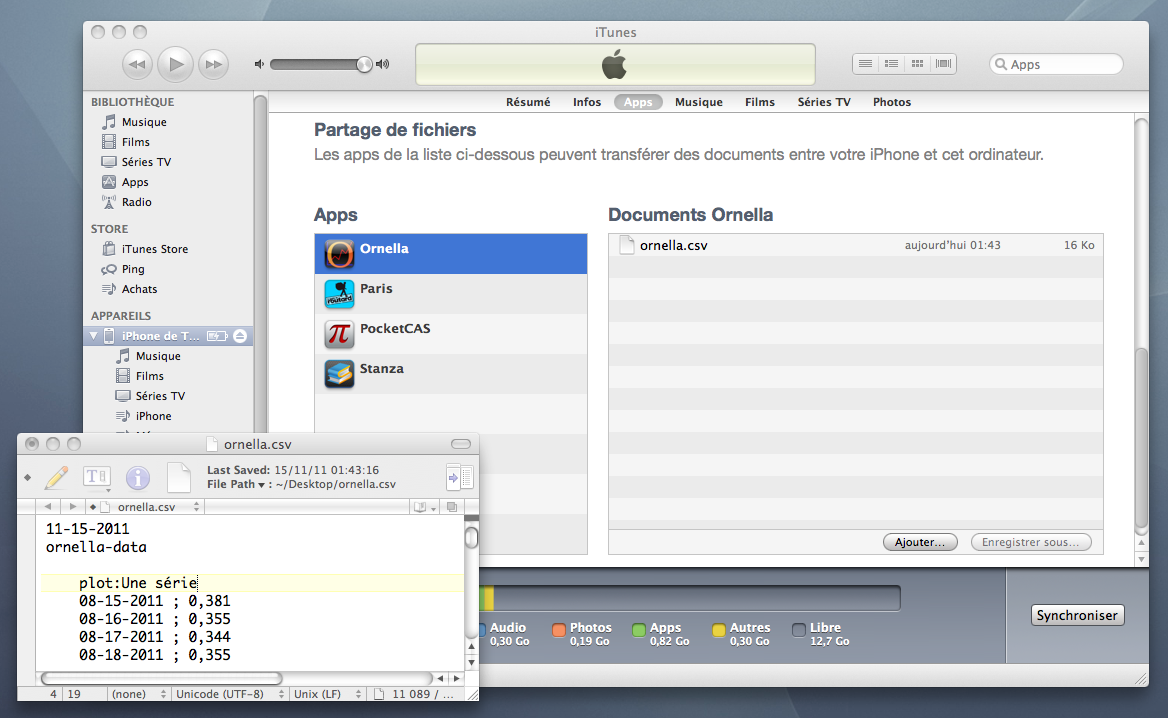
Task: Click the iTunes previous track button
Action: tap(137, 64)
